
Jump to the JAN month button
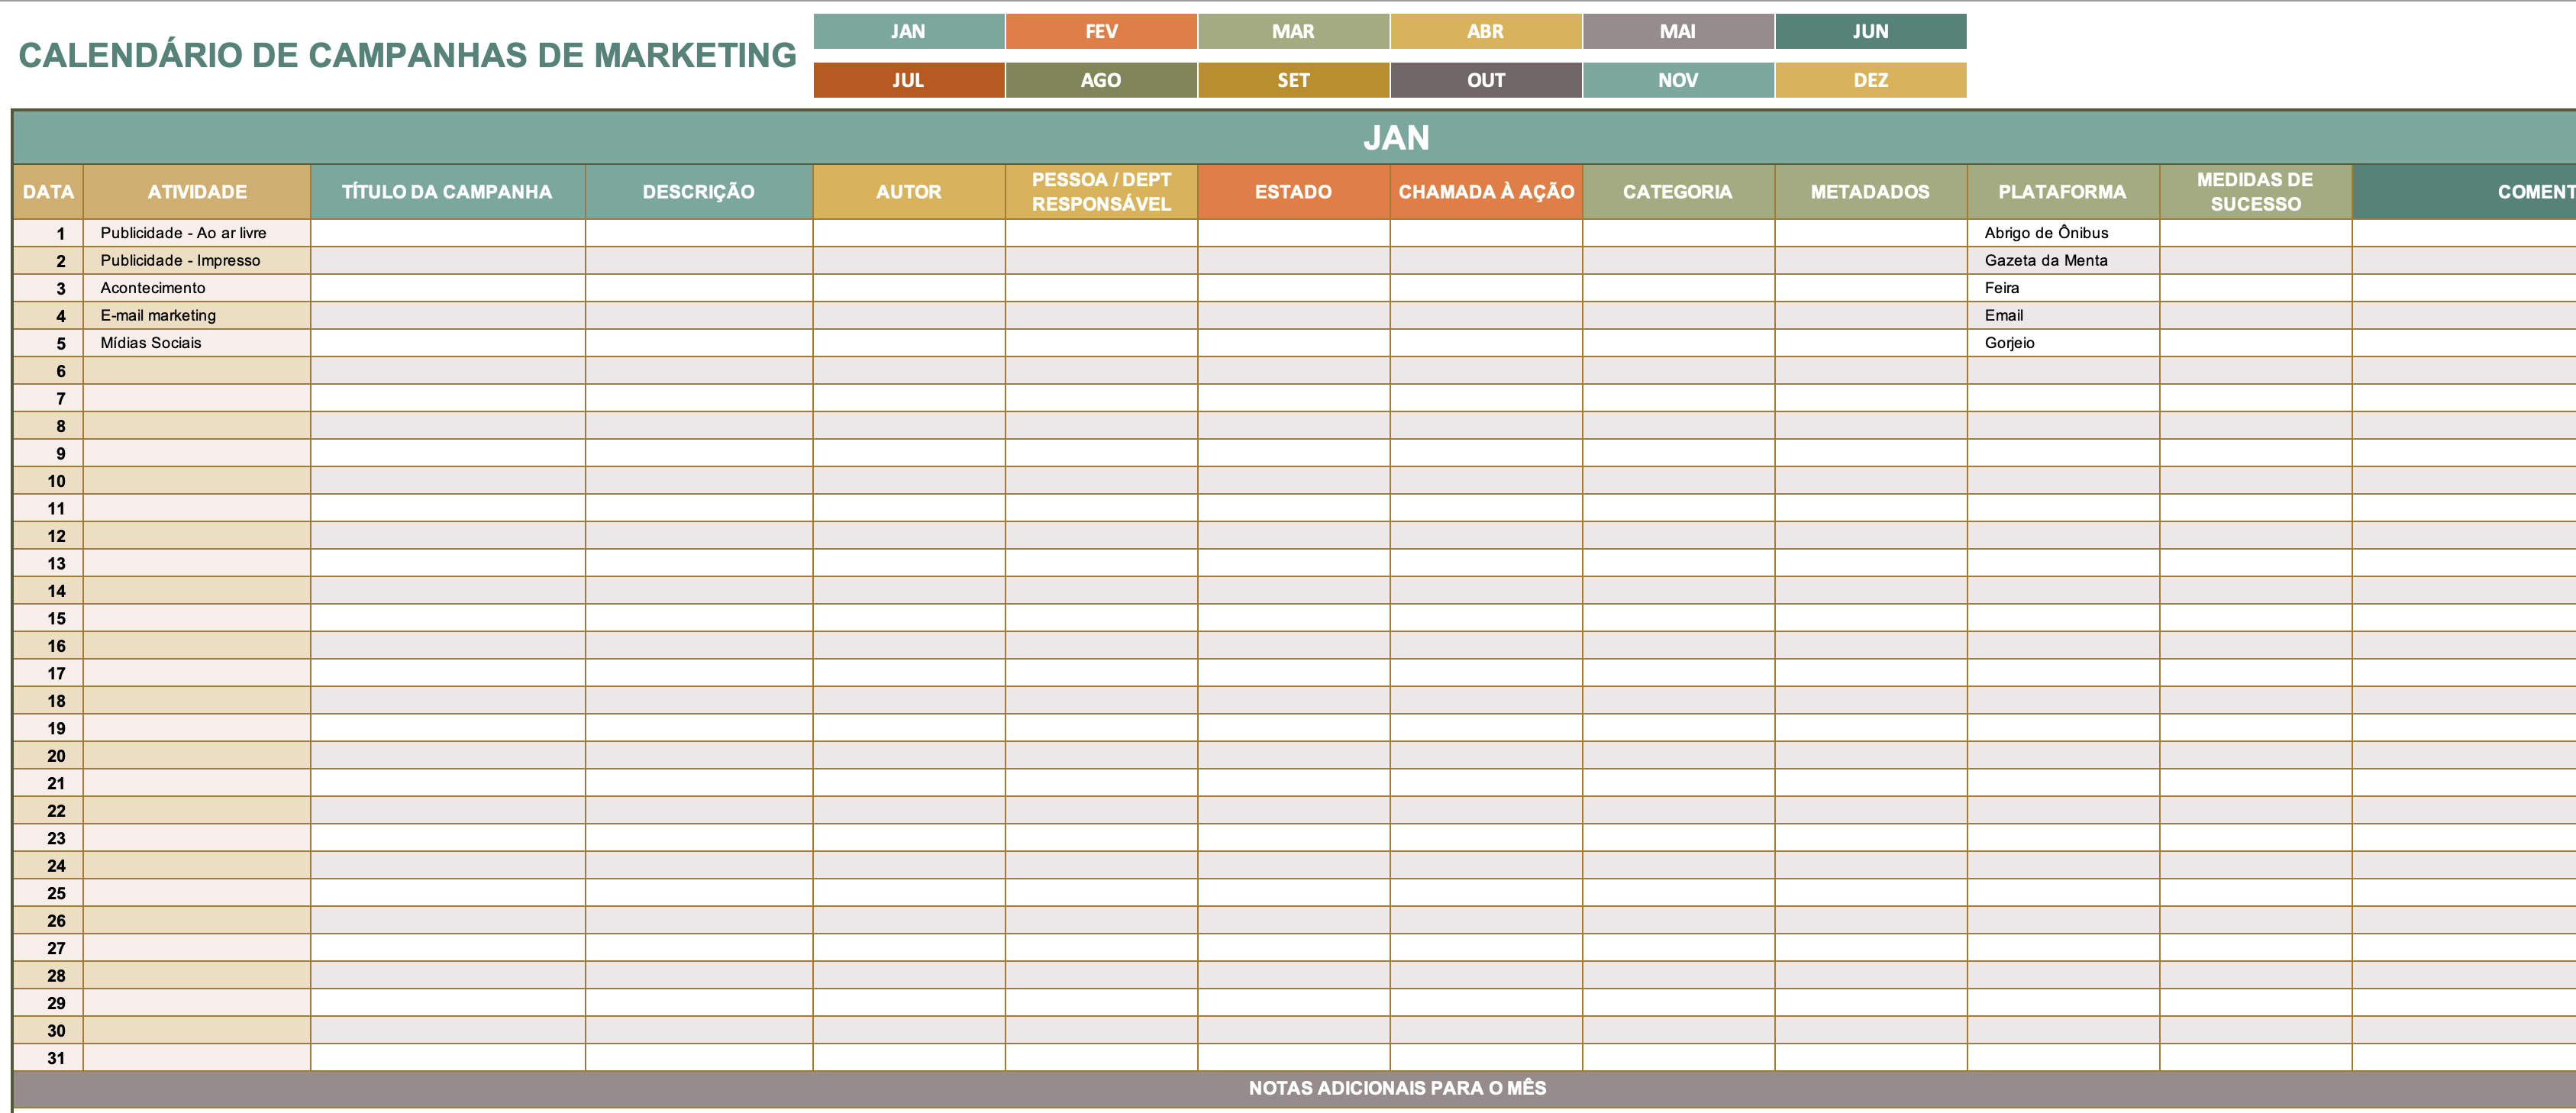908,31
